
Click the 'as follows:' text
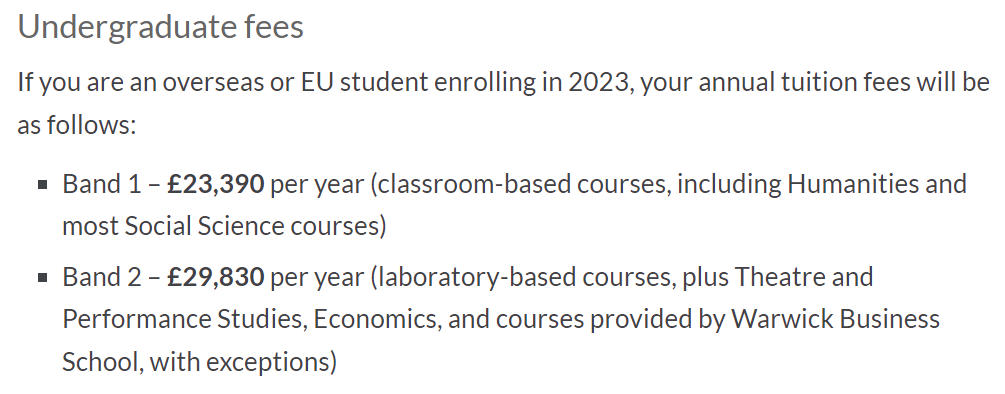[77, 125]
